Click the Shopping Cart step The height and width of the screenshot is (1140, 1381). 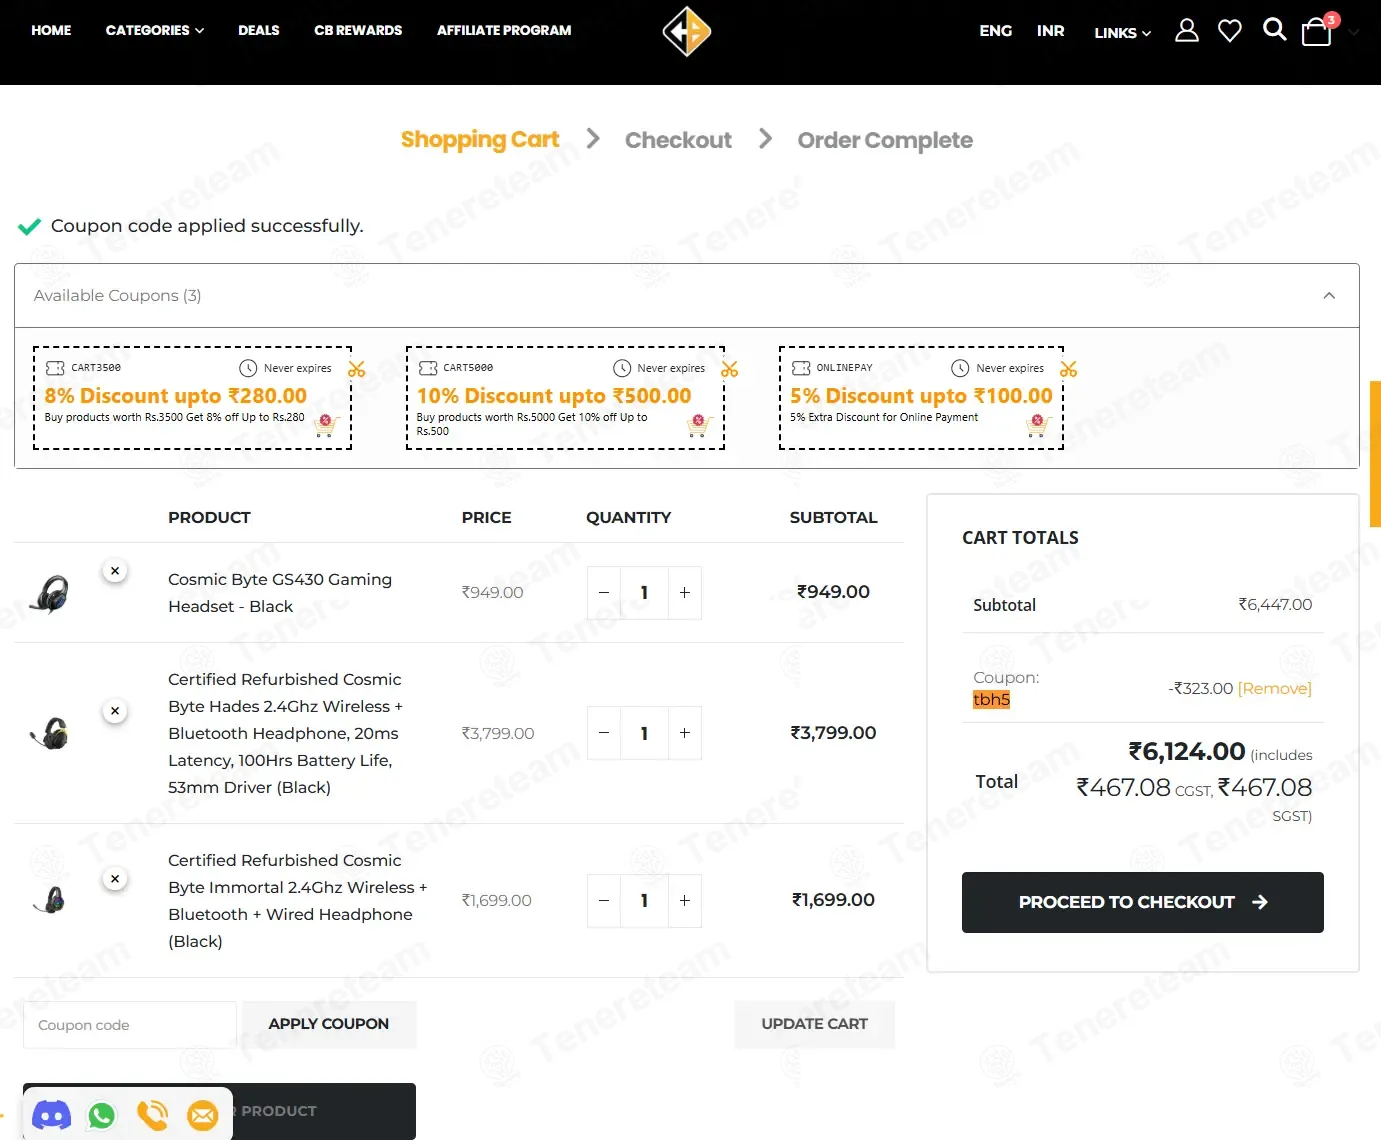(480, 140)
